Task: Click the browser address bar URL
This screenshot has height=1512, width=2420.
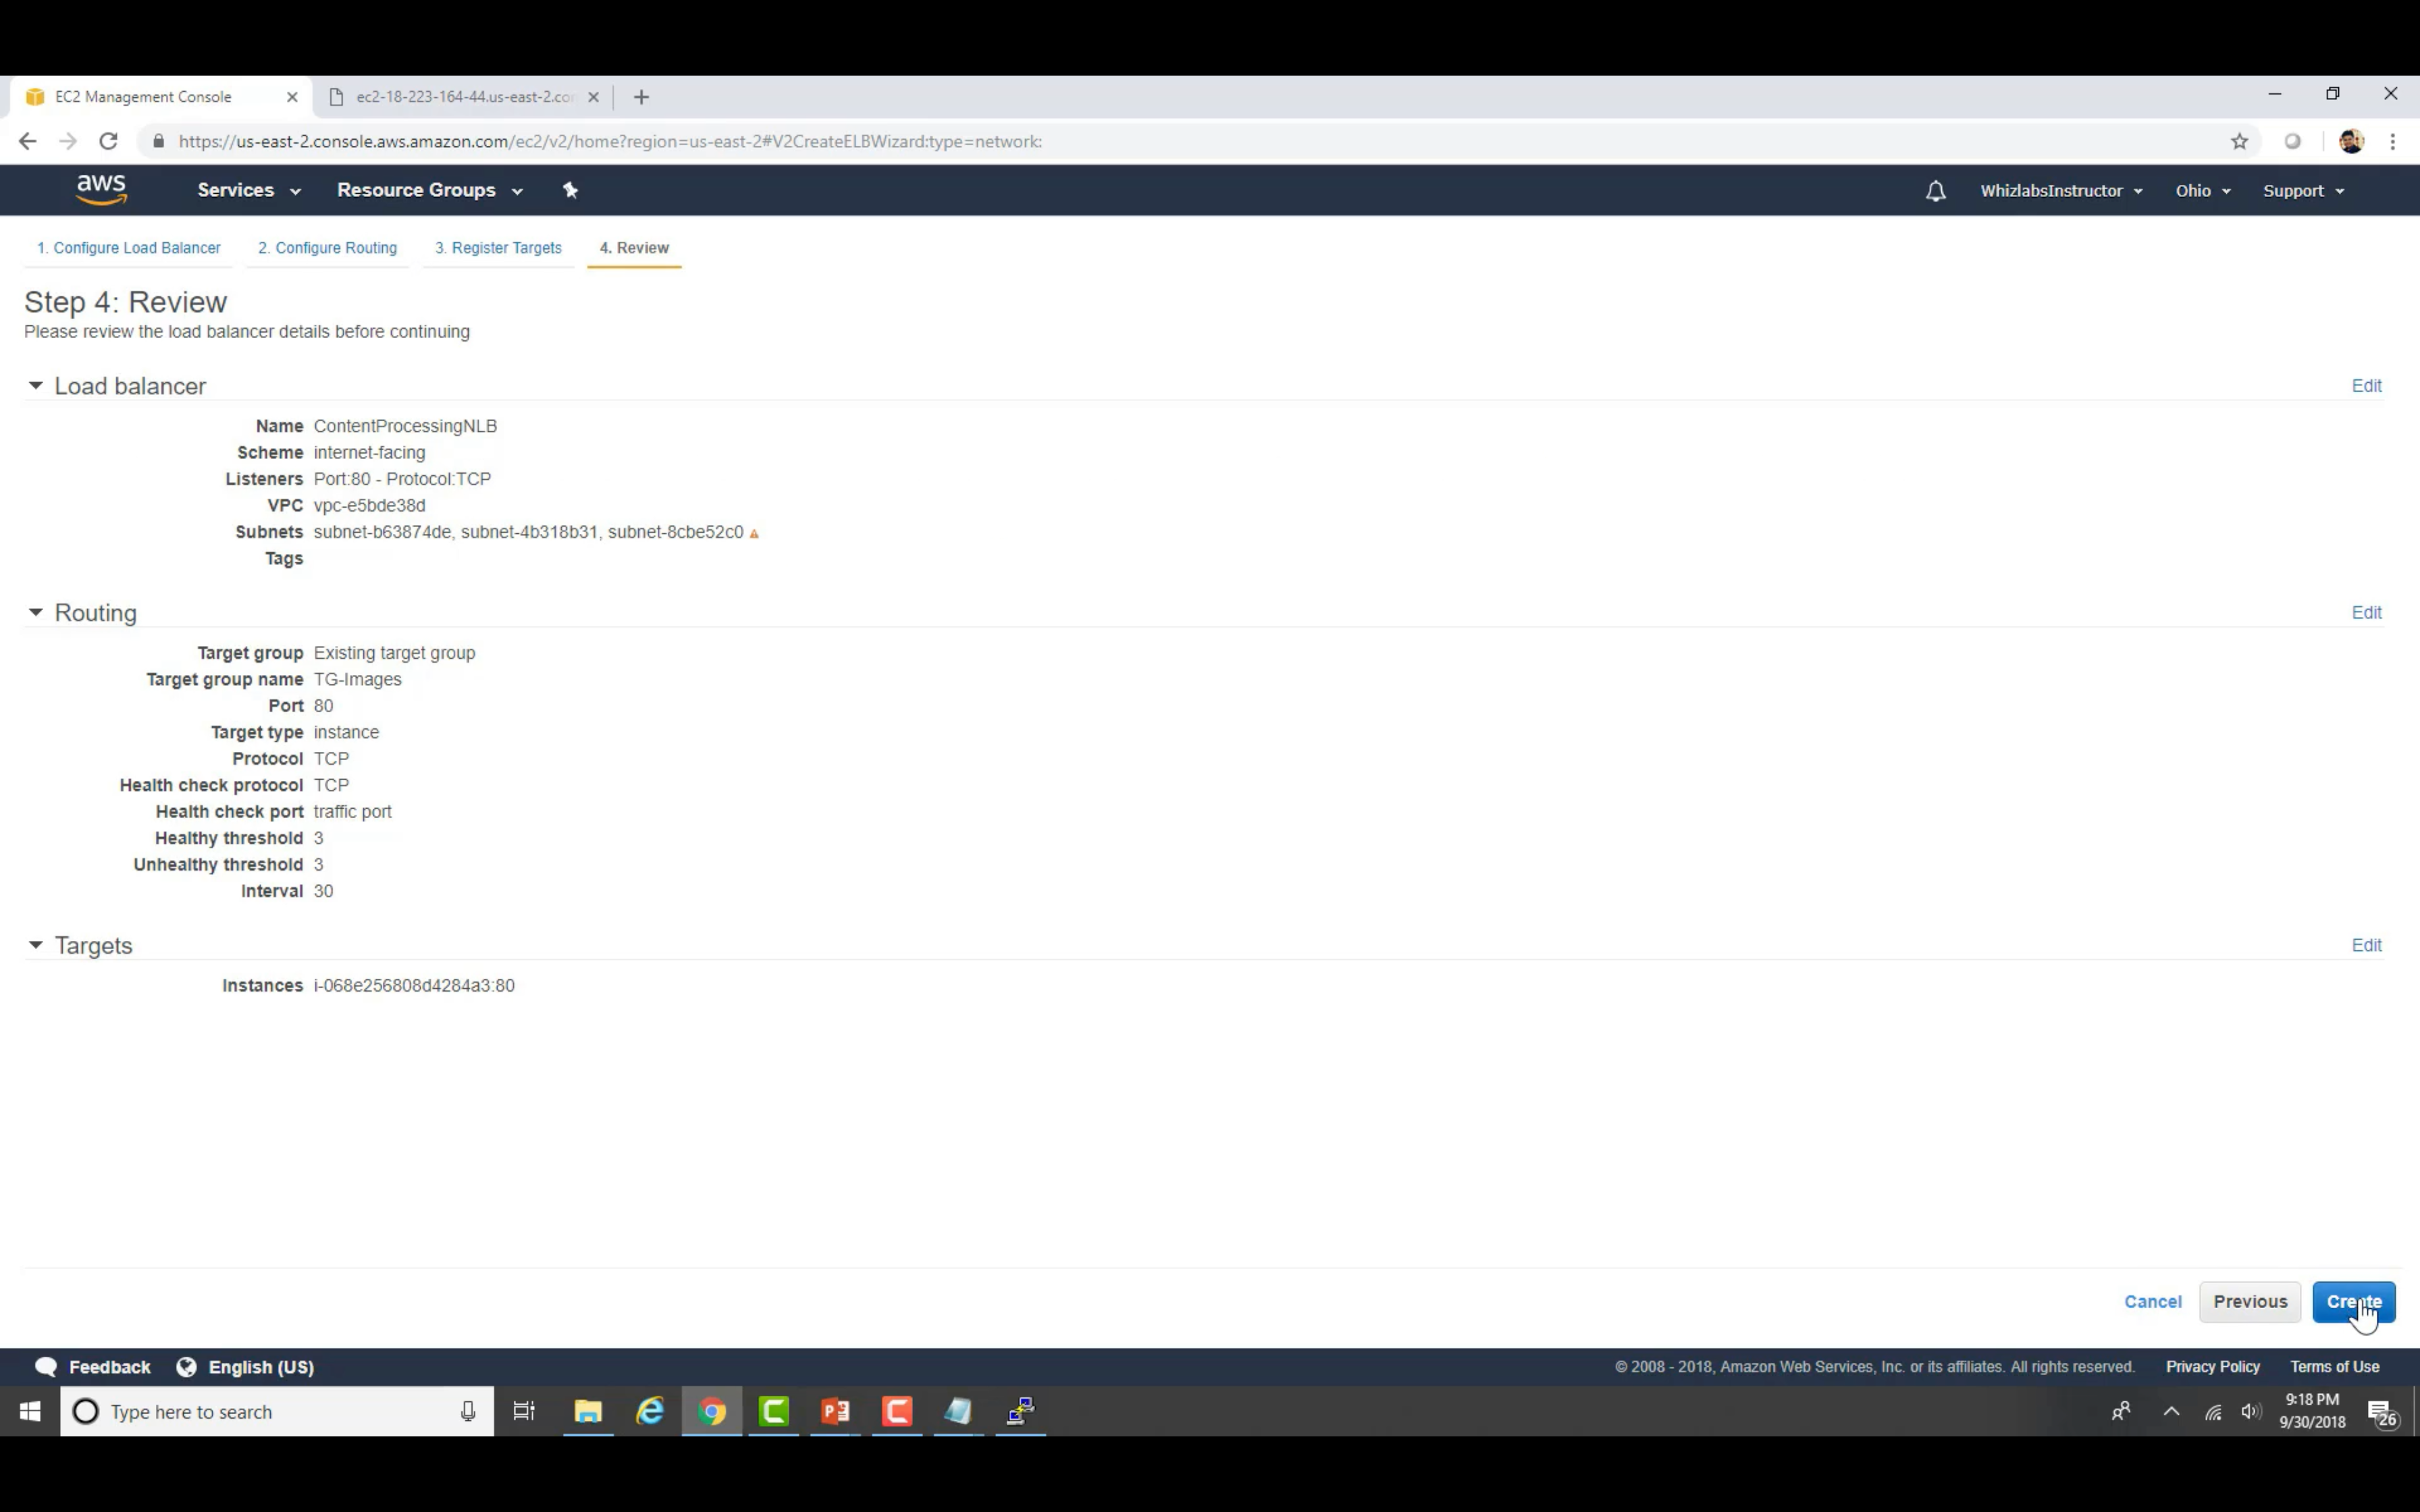Action: [x=610, y=142]
